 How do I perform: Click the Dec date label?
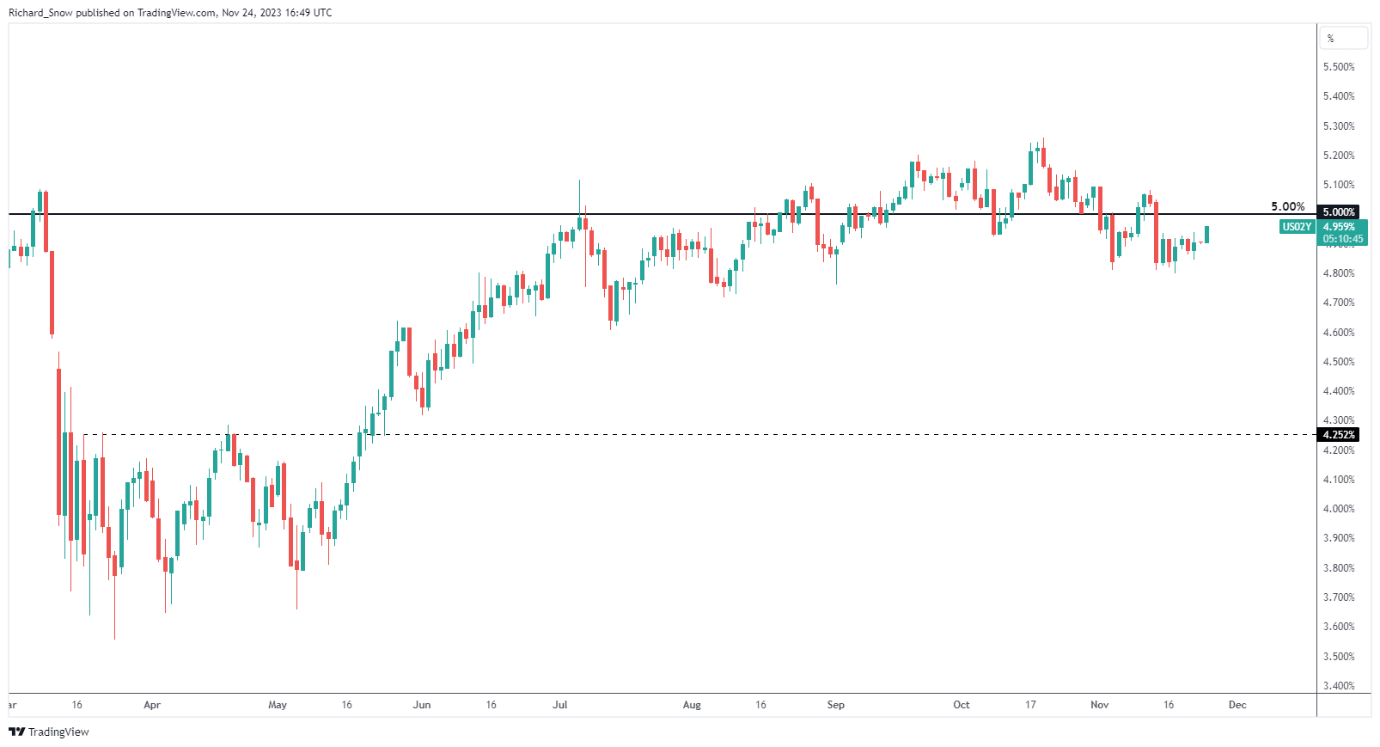[1236, 704]
